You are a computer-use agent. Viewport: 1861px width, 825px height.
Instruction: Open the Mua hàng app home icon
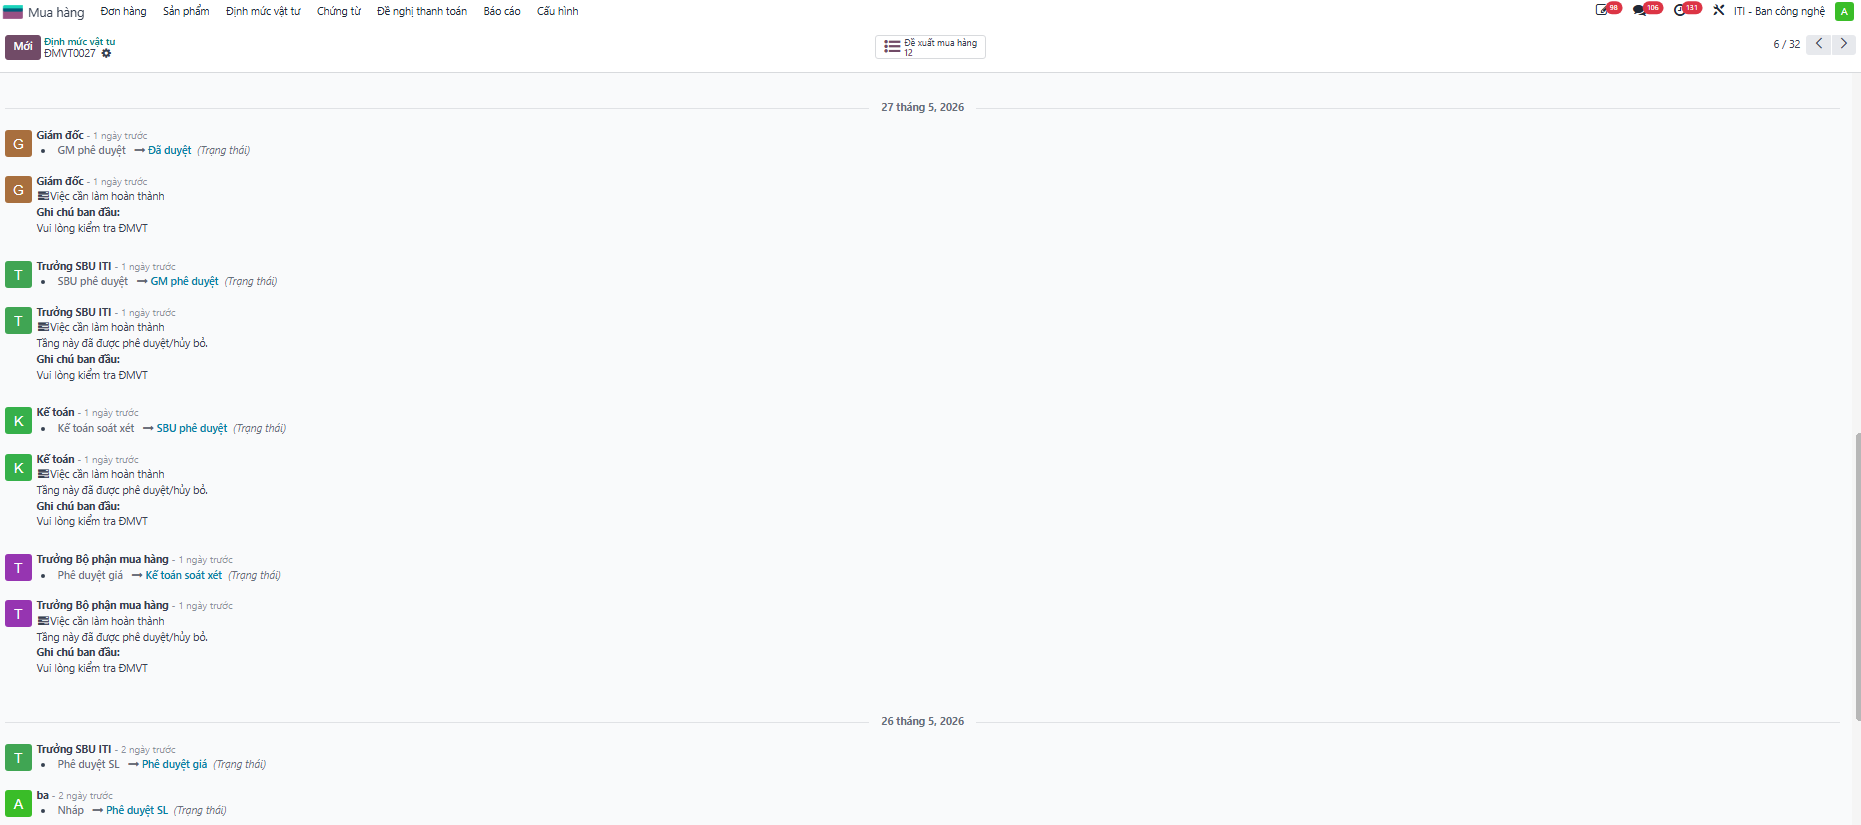13,12
